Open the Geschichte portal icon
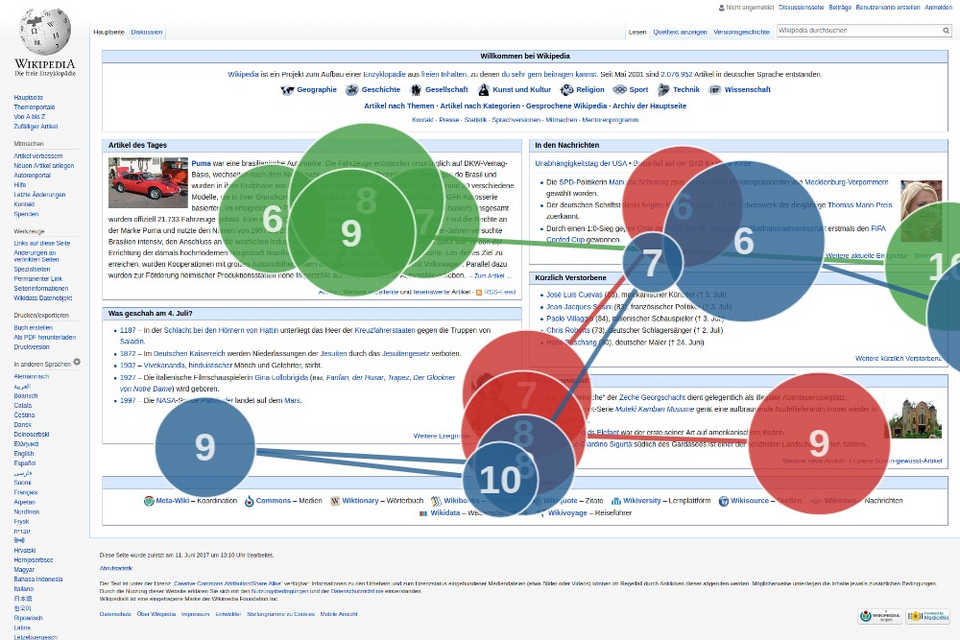This screenshot has height=640, width=960. (352, 89)
